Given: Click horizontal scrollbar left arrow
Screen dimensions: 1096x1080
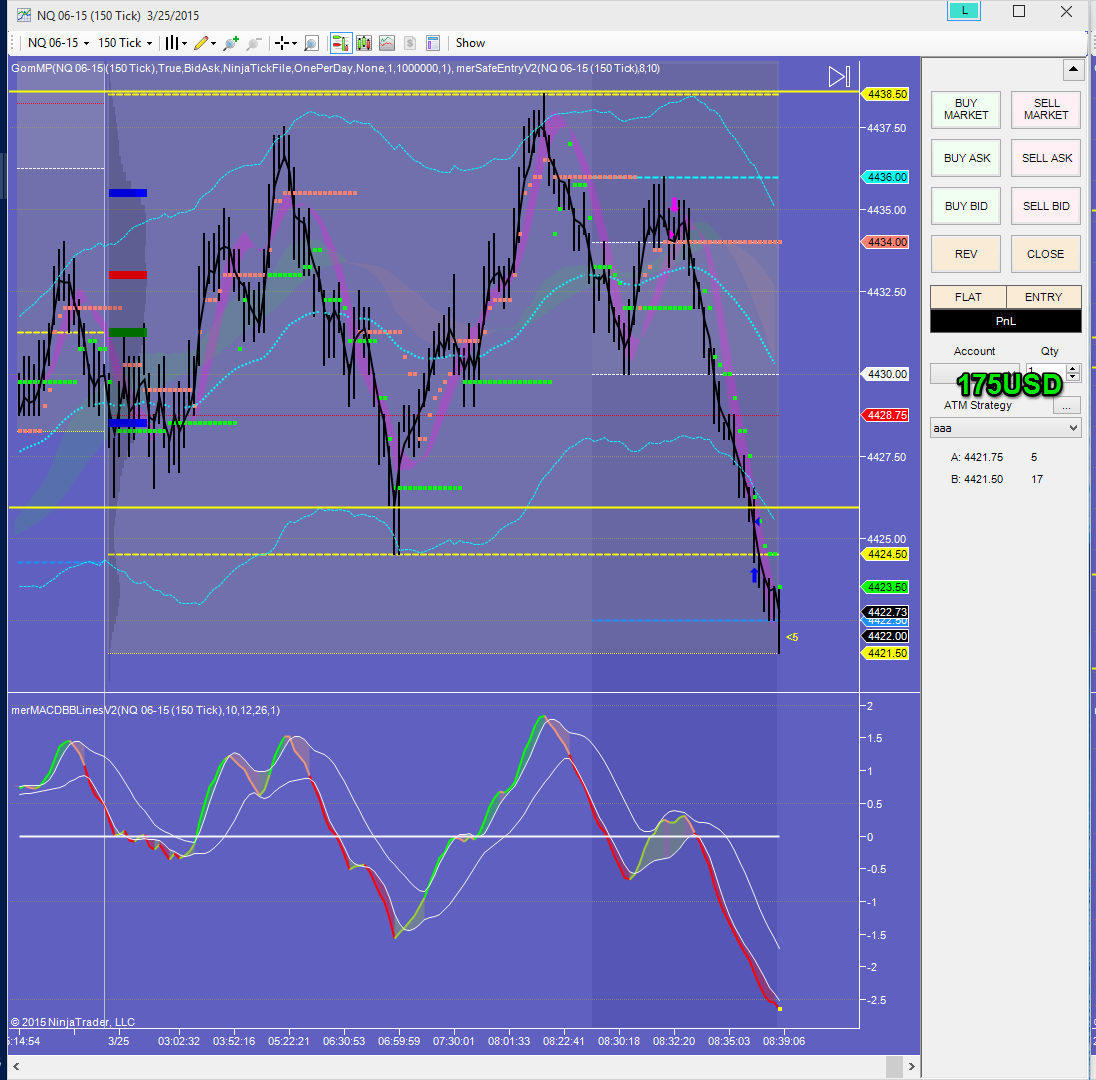Looking at the screenshot, I should click(16, 1067).
